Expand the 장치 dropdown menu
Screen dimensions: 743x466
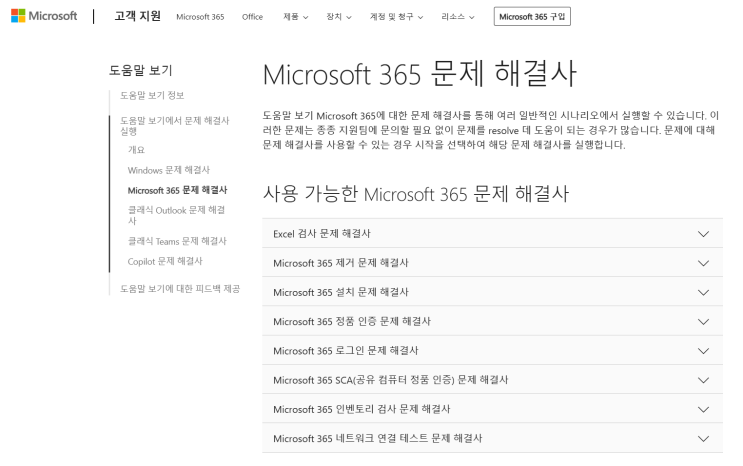click(338, 17)
